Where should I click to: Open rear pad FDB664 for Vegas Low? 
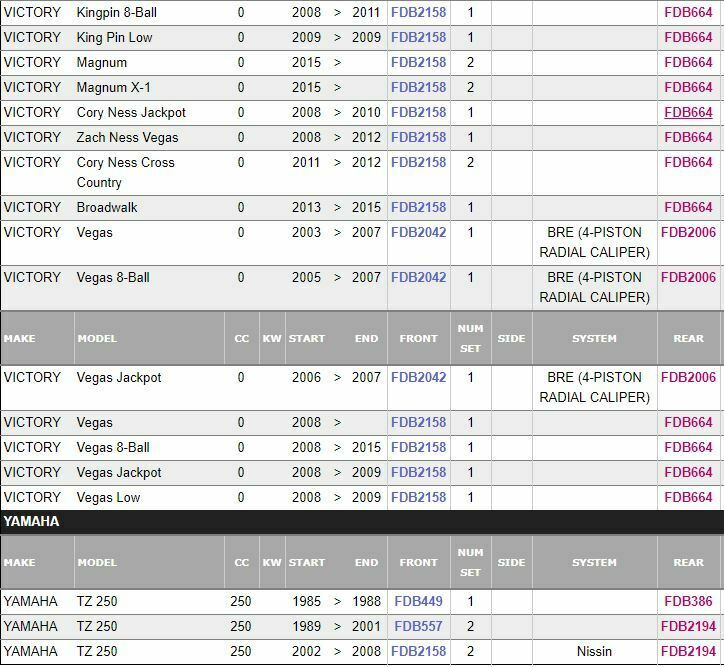pyautogui.click(x=688, y=497)
